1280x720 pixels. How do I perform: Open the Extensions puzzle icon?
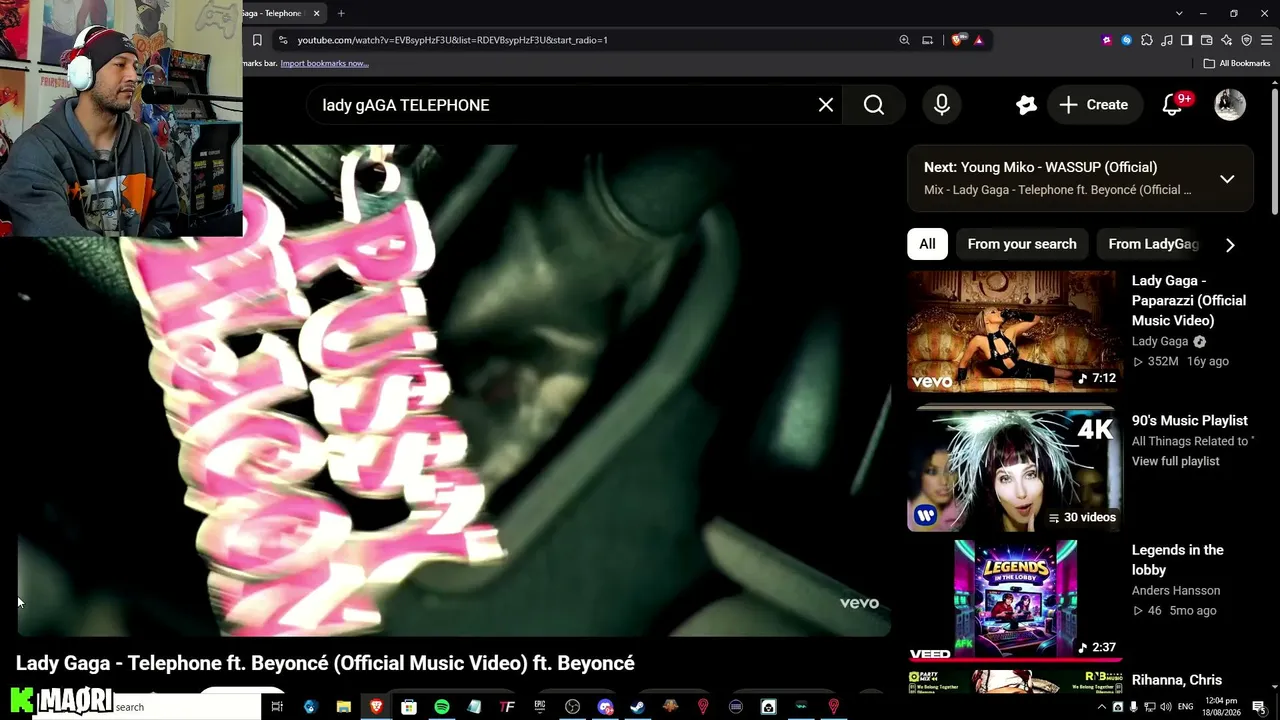[1146, 40]
